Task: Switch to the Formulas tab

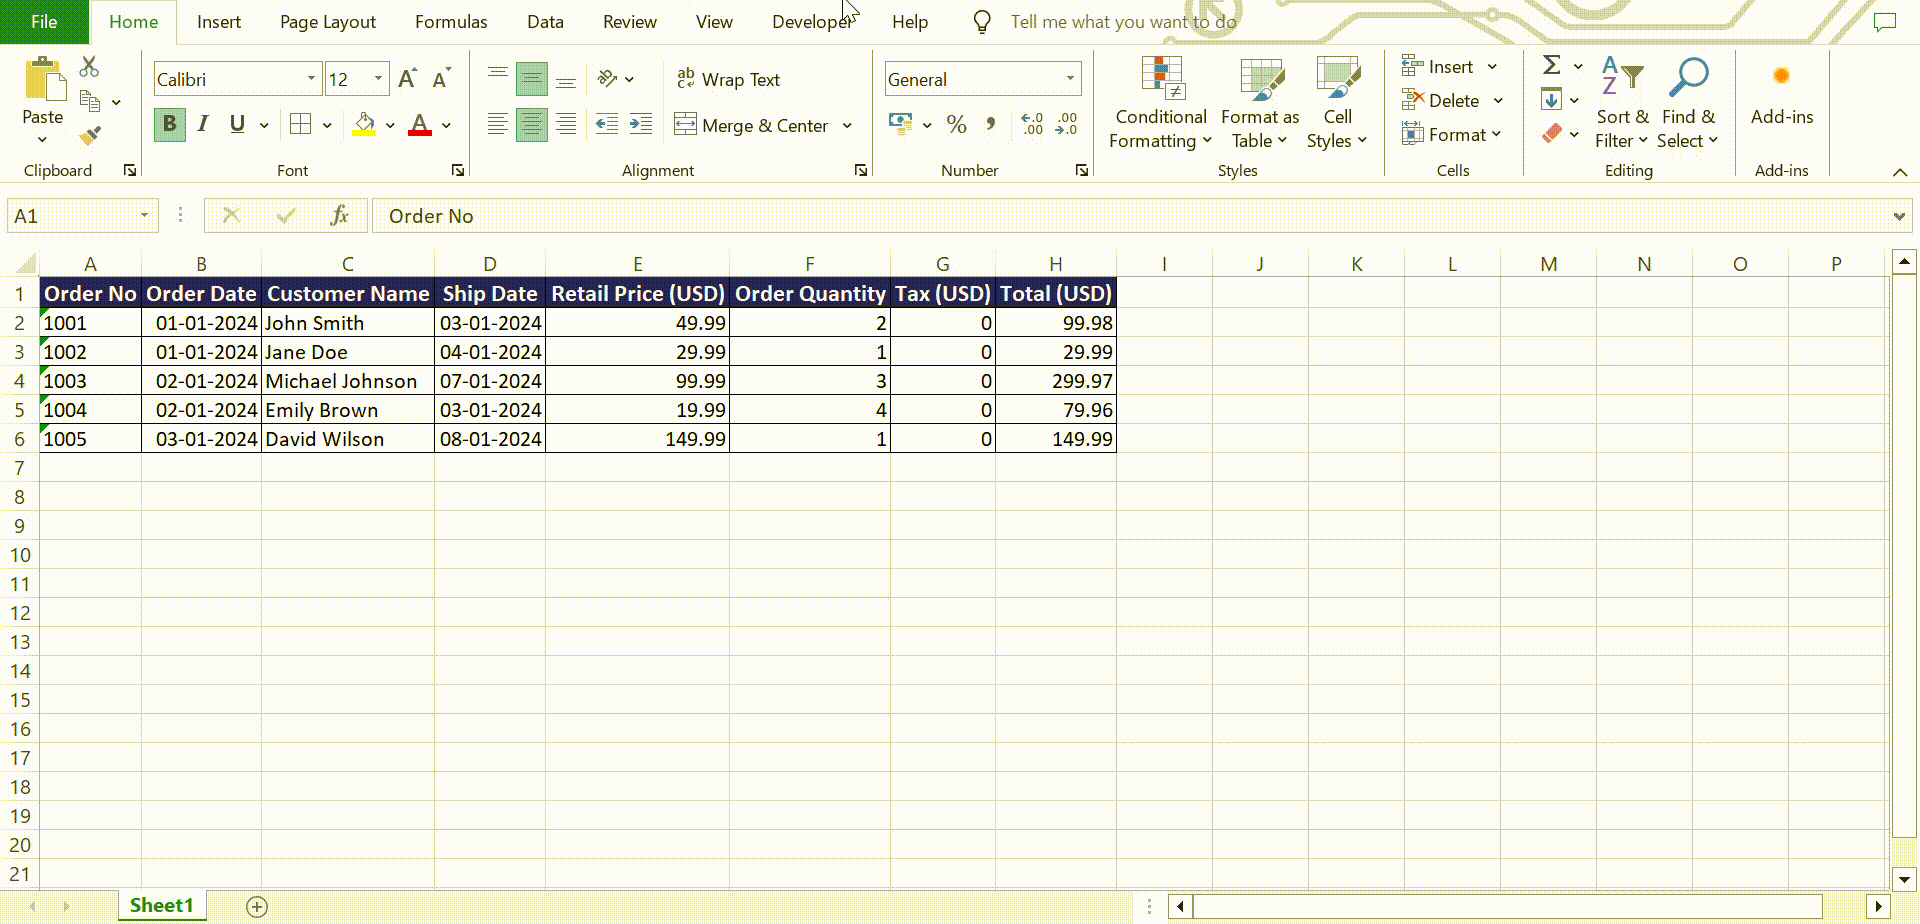Action: pyautogui.click(x=451, y=22)
